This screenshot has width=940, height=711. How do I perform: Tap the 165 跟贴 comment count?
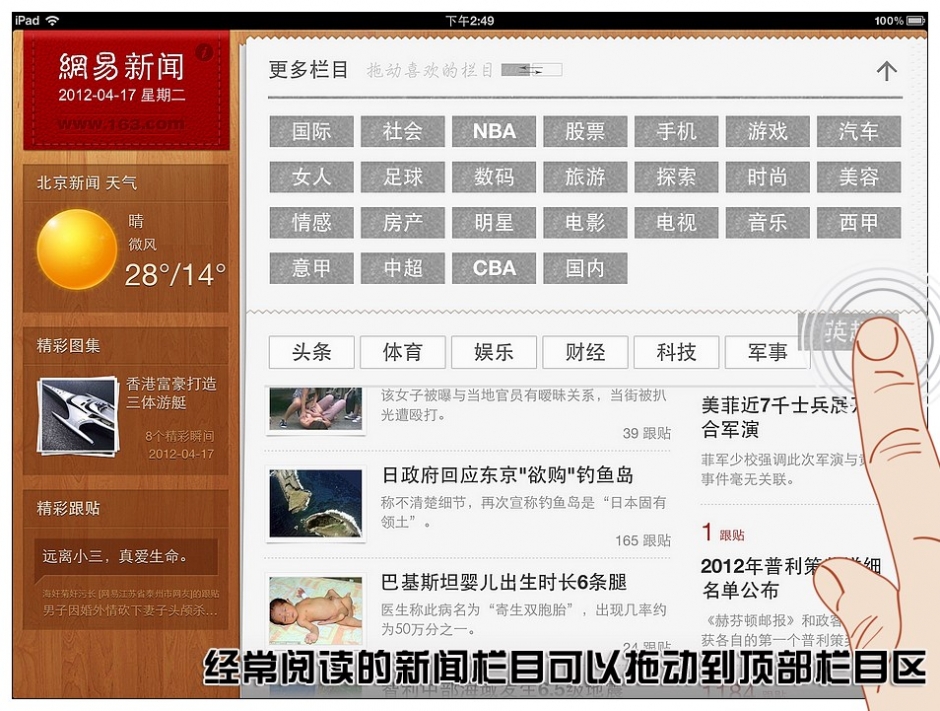[643, 541]
